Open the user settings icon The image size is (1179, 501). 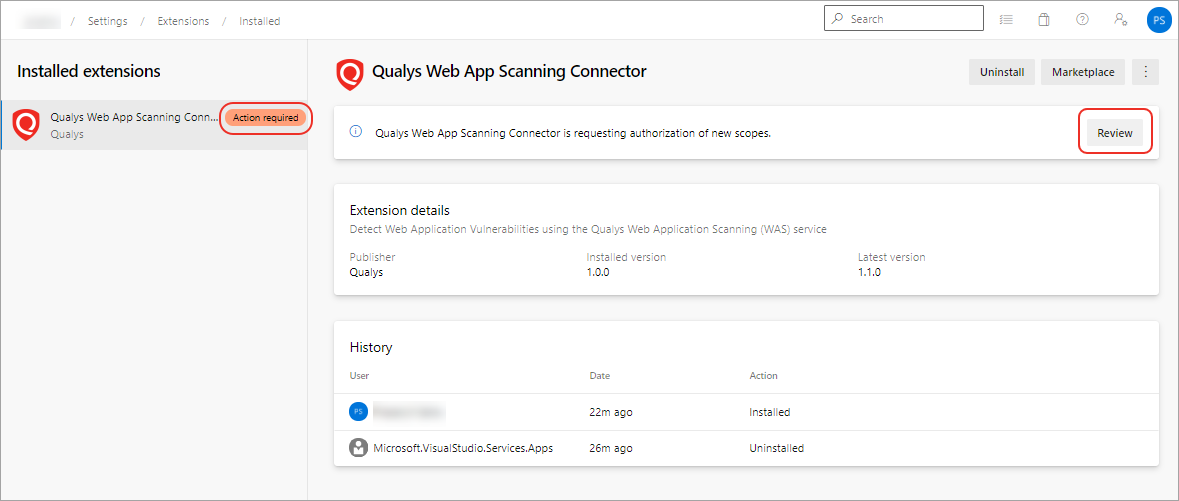1120,20
